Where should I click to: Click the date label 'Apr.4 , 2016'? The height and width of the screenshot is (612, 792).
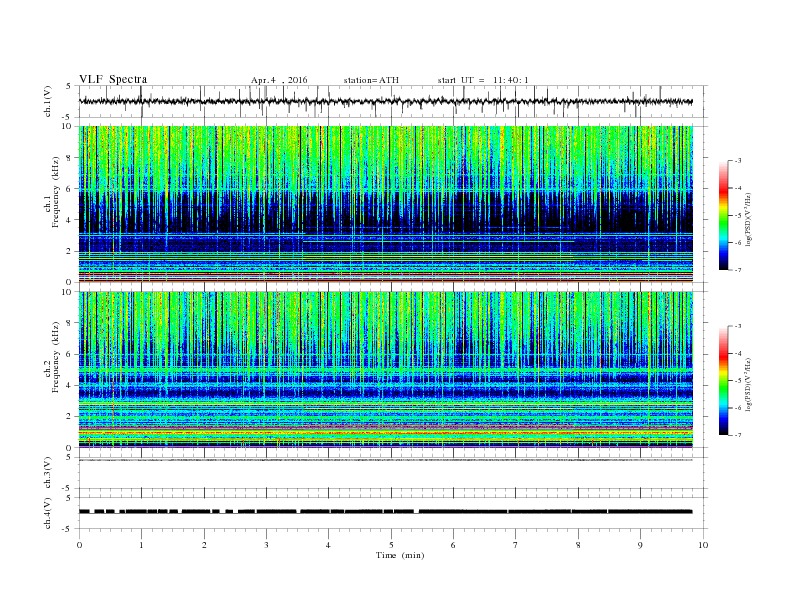click(x=279, y=80)
